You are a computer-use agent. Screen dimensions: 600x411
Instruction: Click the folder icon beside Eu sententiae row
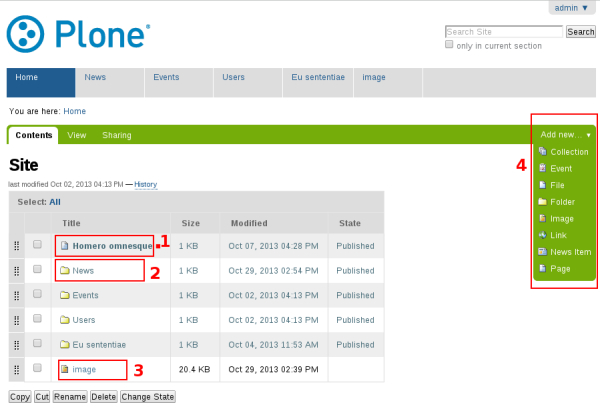coord(65,344)
